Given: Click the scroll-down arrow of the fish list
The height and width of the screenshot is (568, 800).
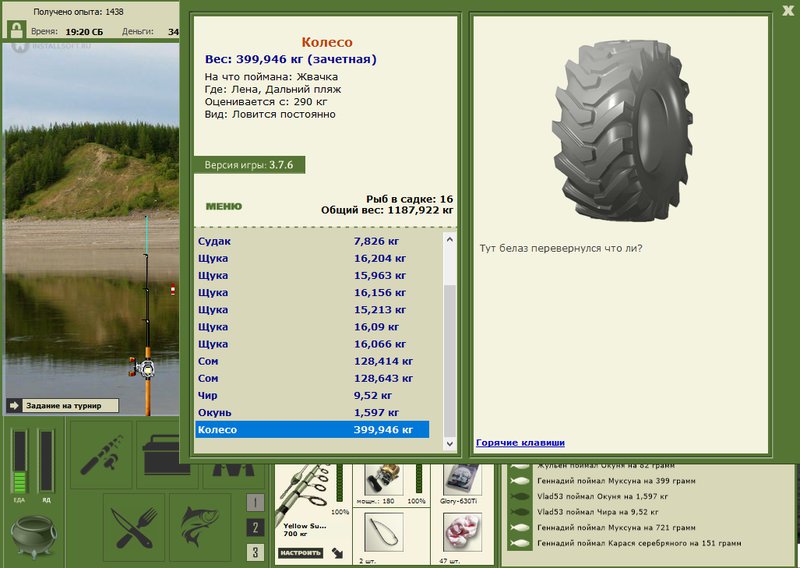Looking at the screenshot, I should pos(449,444).
